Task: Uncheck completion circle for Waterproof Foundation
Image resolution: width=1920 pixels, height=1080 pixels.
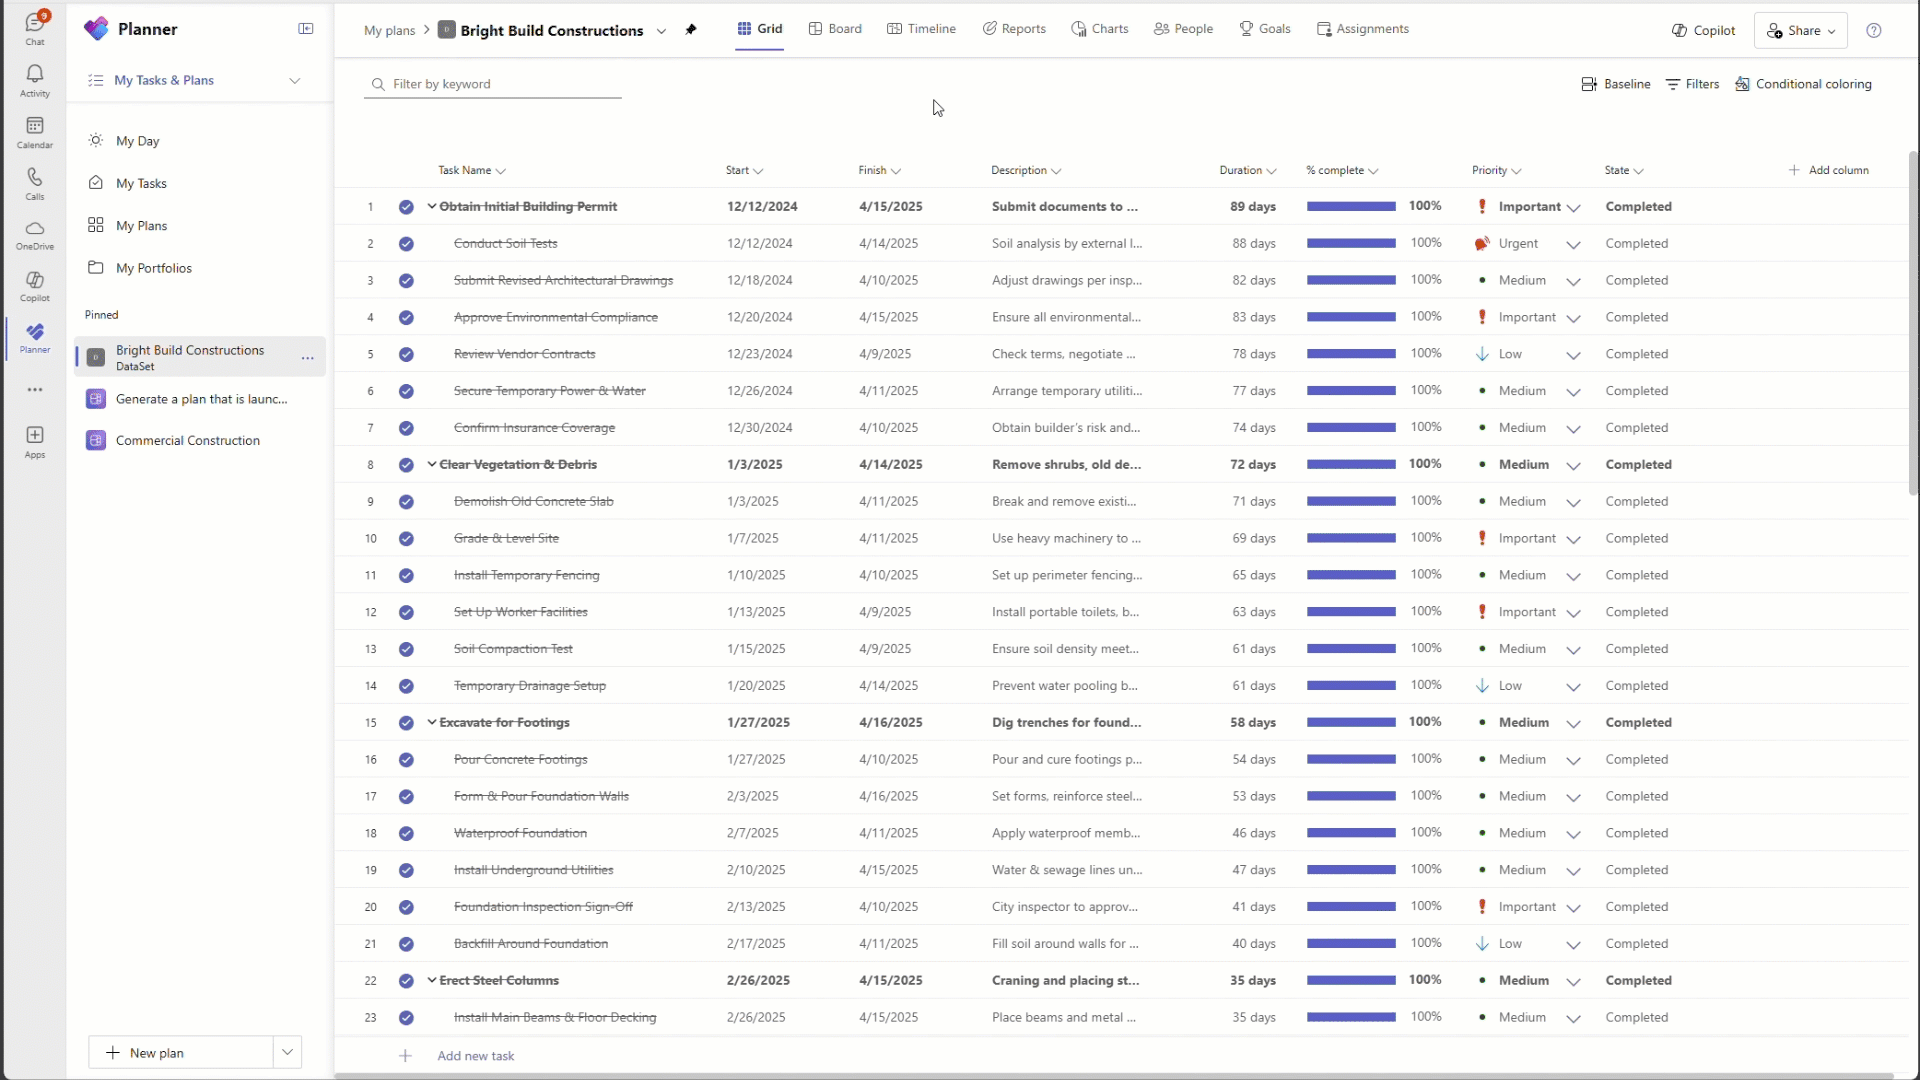Action: [x=406, y=834]
